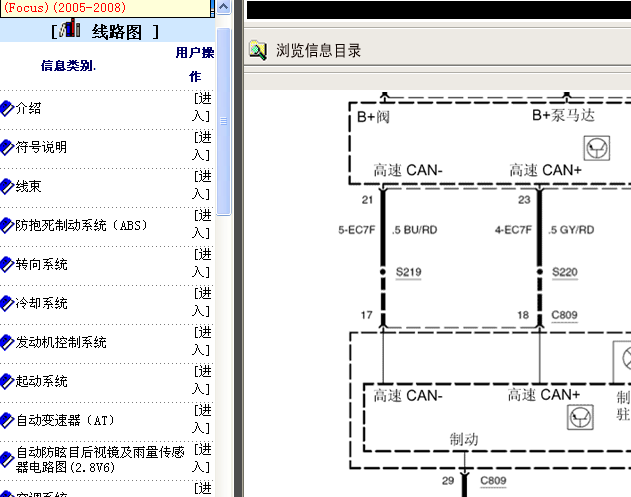Click the 浏览信息目录 folder search icon

[258, 51]
